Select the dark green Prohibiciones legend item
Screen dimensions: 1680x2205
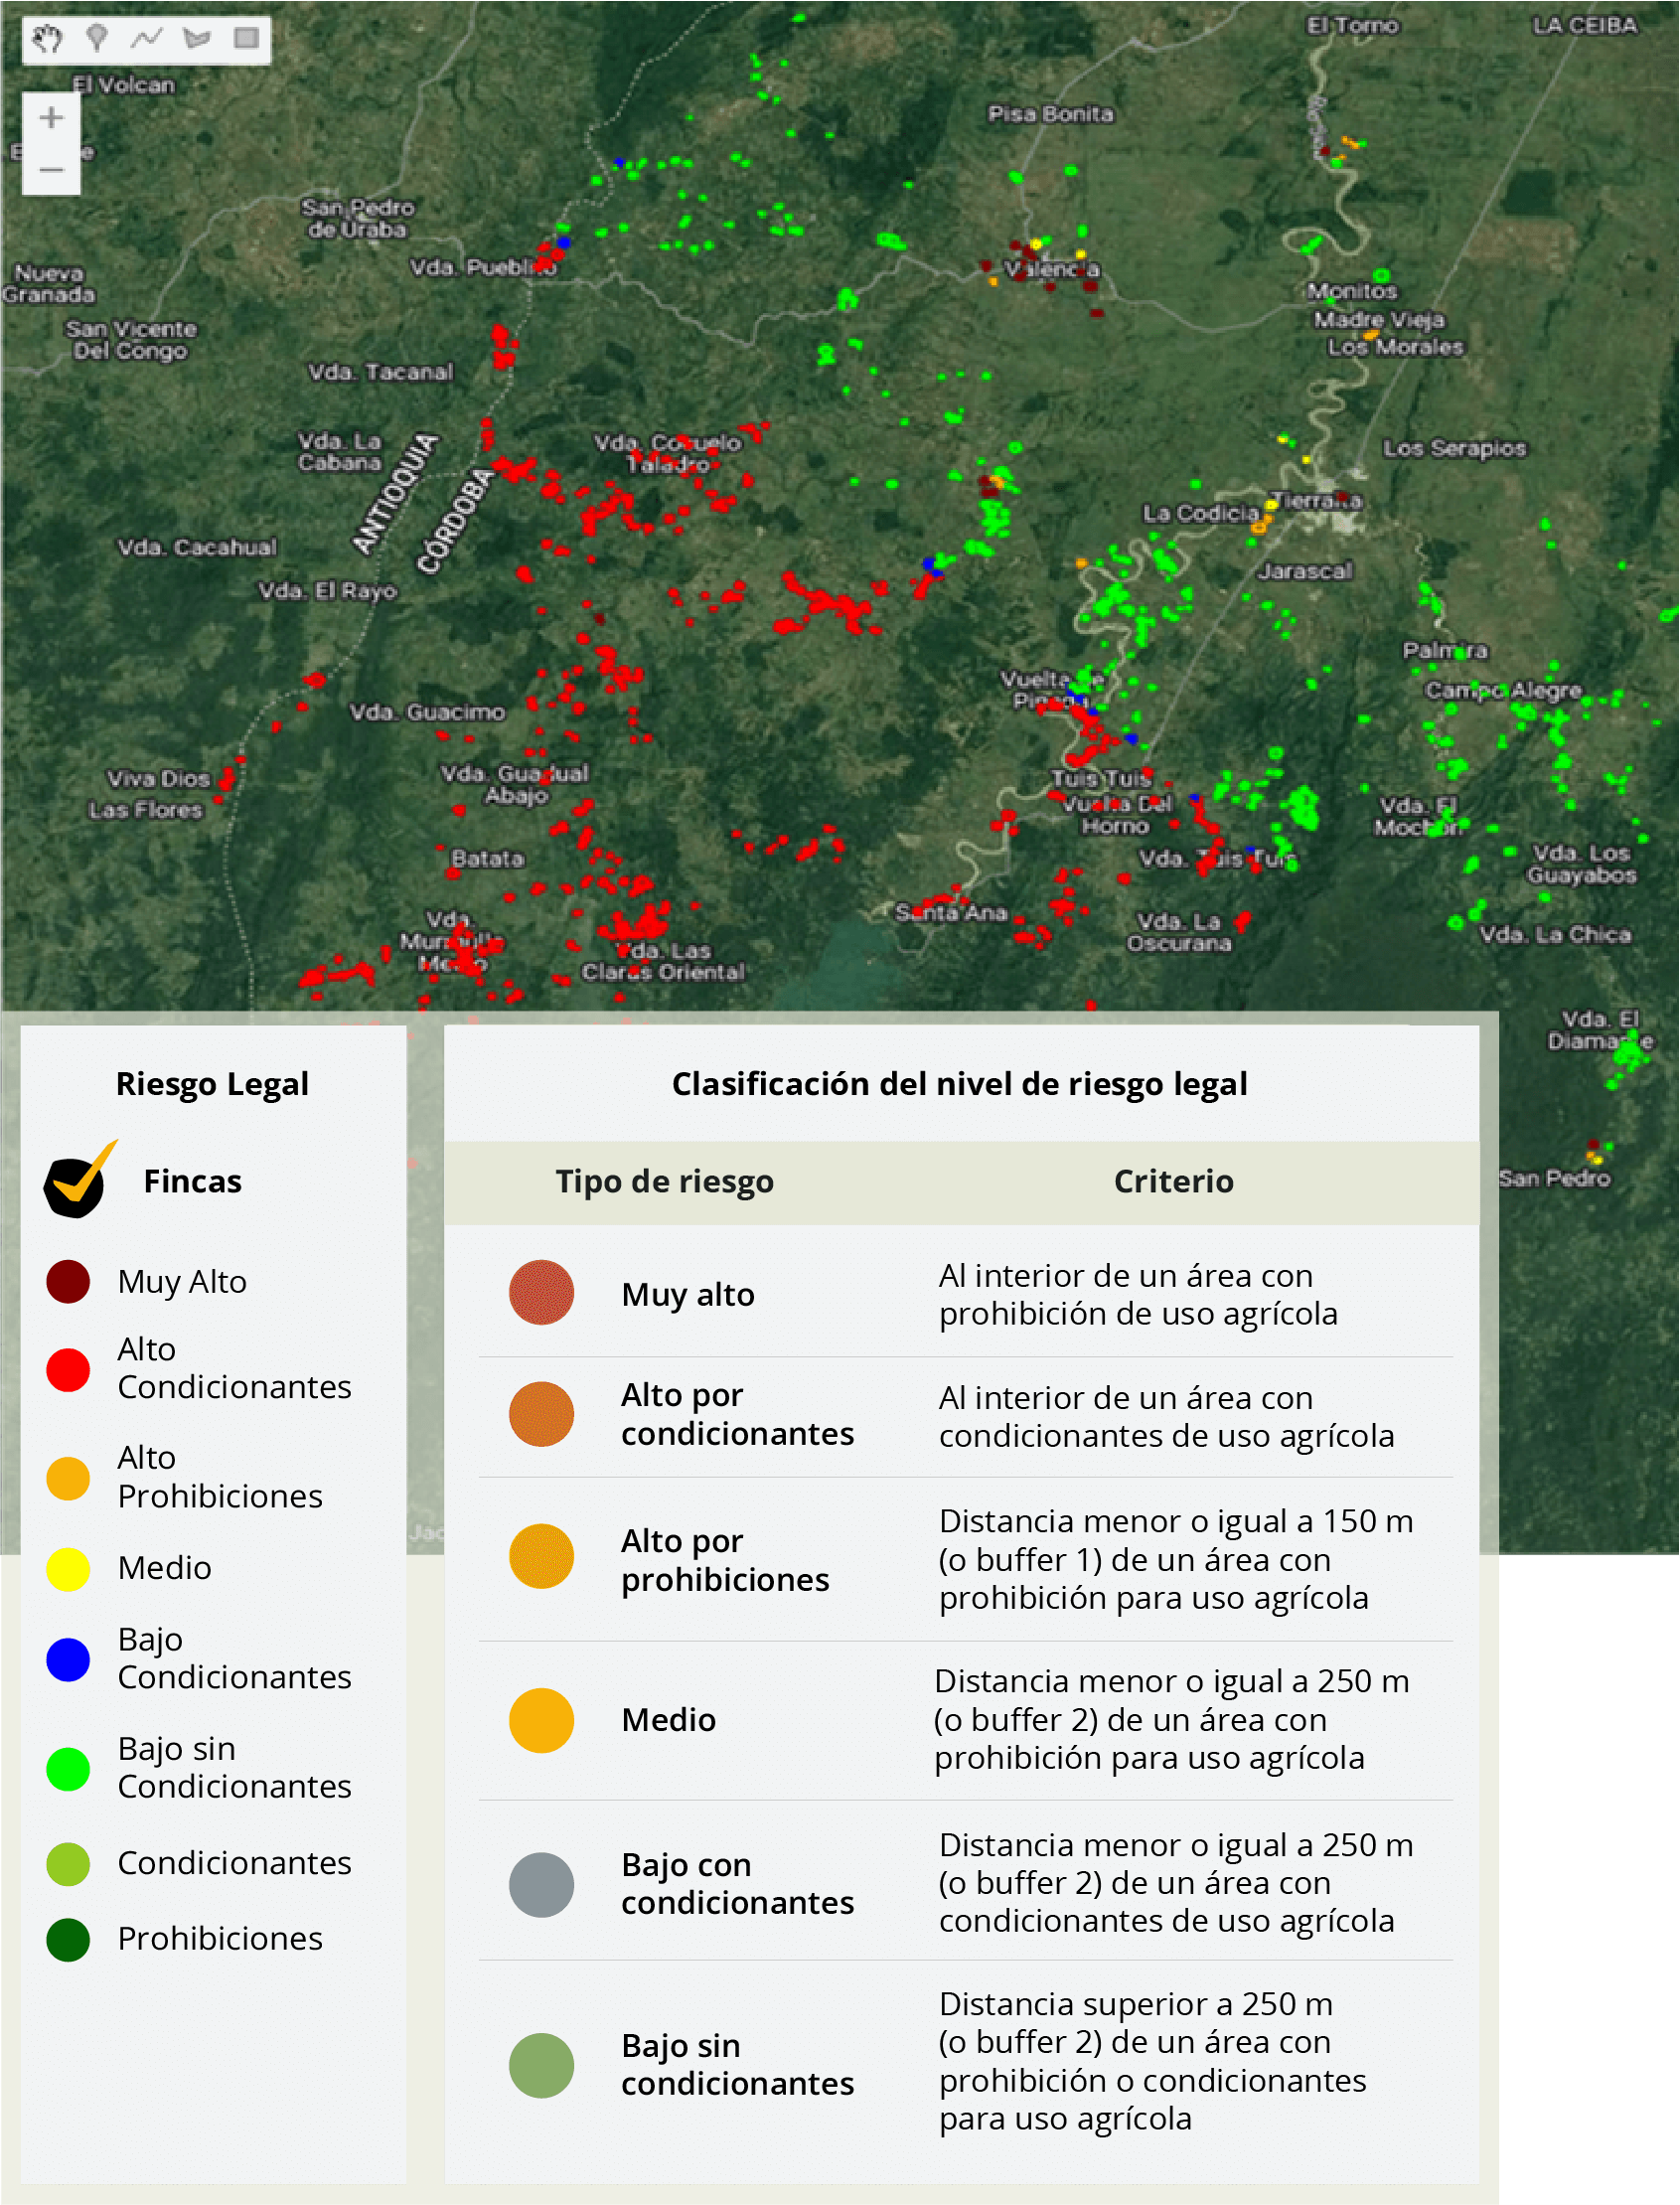[x=68, y=1939]
